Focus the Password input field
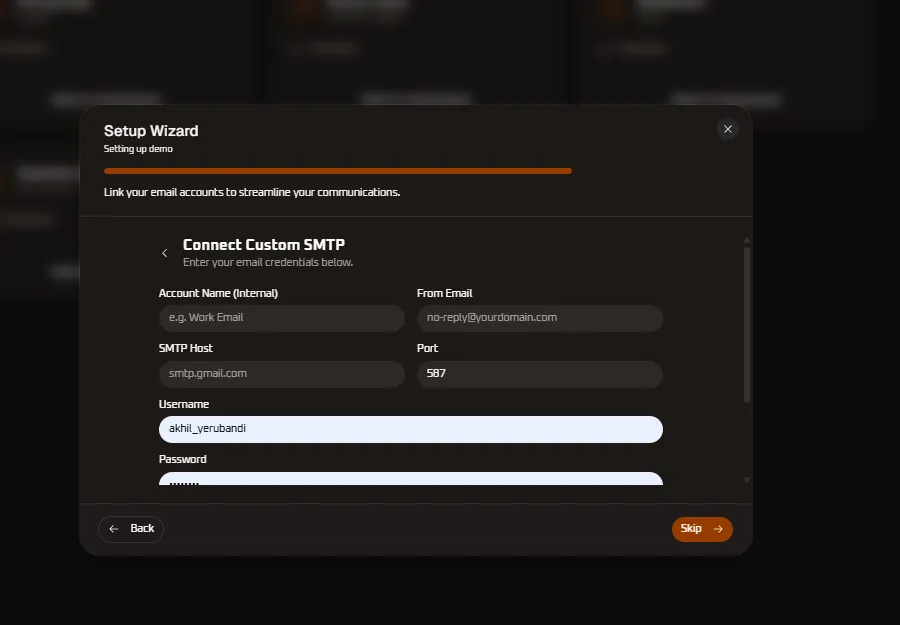Viewport: 900px width, 625px height. tap(411, 479)
